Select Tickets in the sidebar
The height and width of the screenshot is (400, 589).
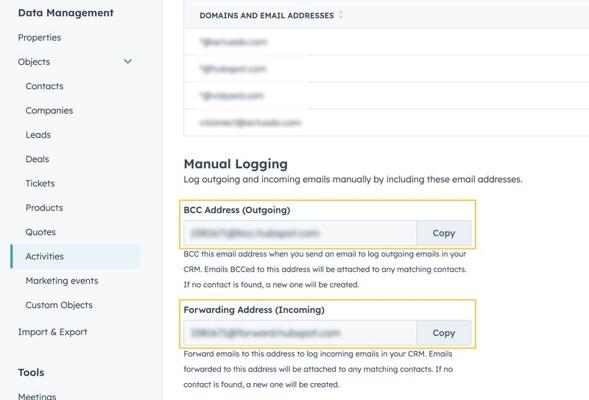point(40,183)
